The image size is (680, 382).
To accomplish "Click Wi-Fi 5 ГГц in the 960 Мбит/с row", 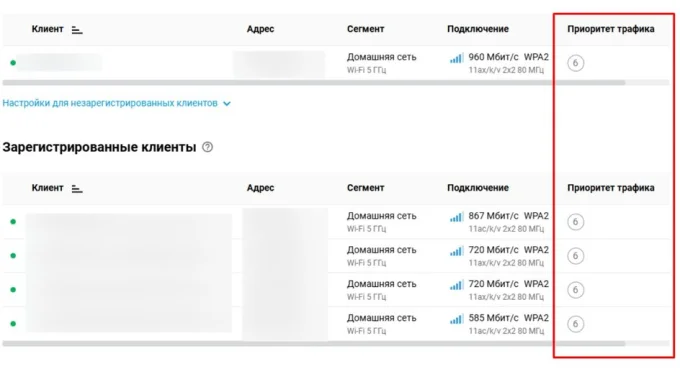I will [x=366, y=70].
